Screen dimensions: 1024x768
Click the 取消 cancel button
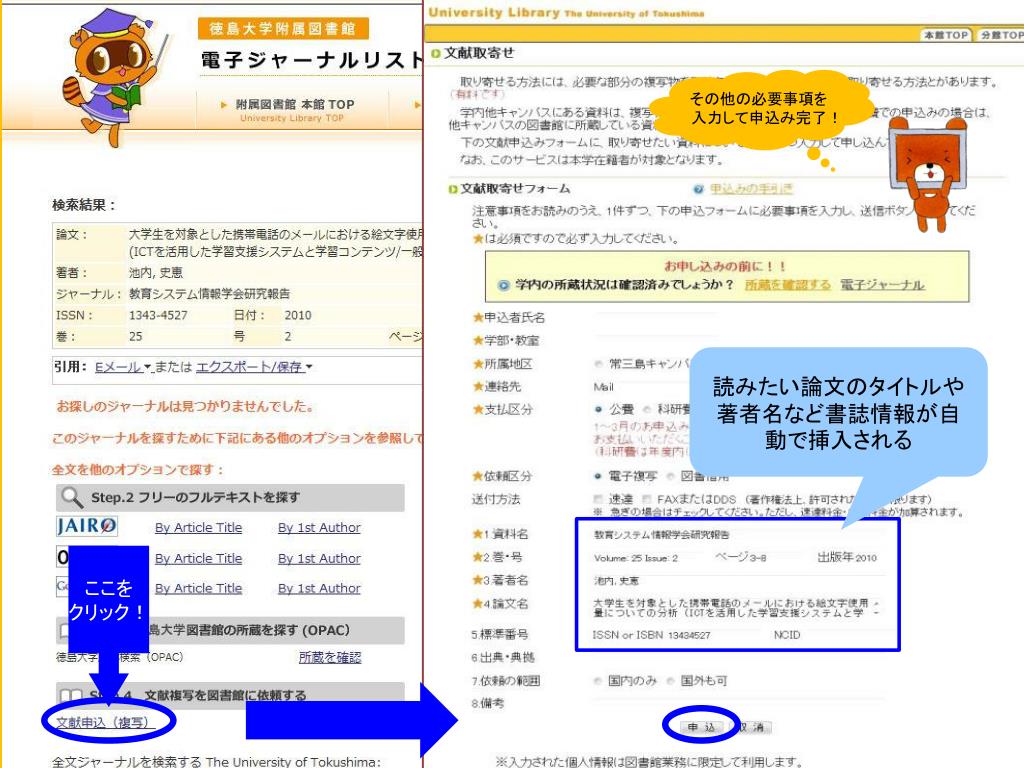[x=752, y=727]
